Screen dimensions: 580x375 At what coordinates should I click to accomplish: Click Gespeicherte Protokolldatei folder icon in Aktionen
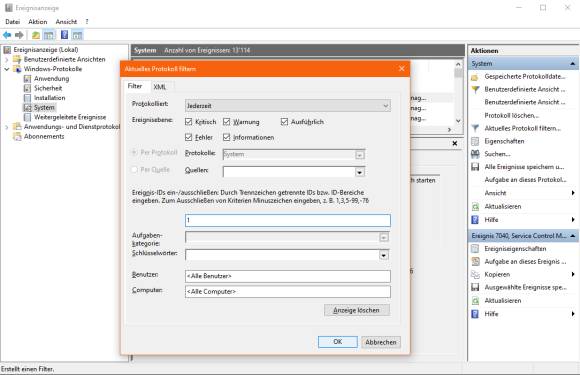475,77
